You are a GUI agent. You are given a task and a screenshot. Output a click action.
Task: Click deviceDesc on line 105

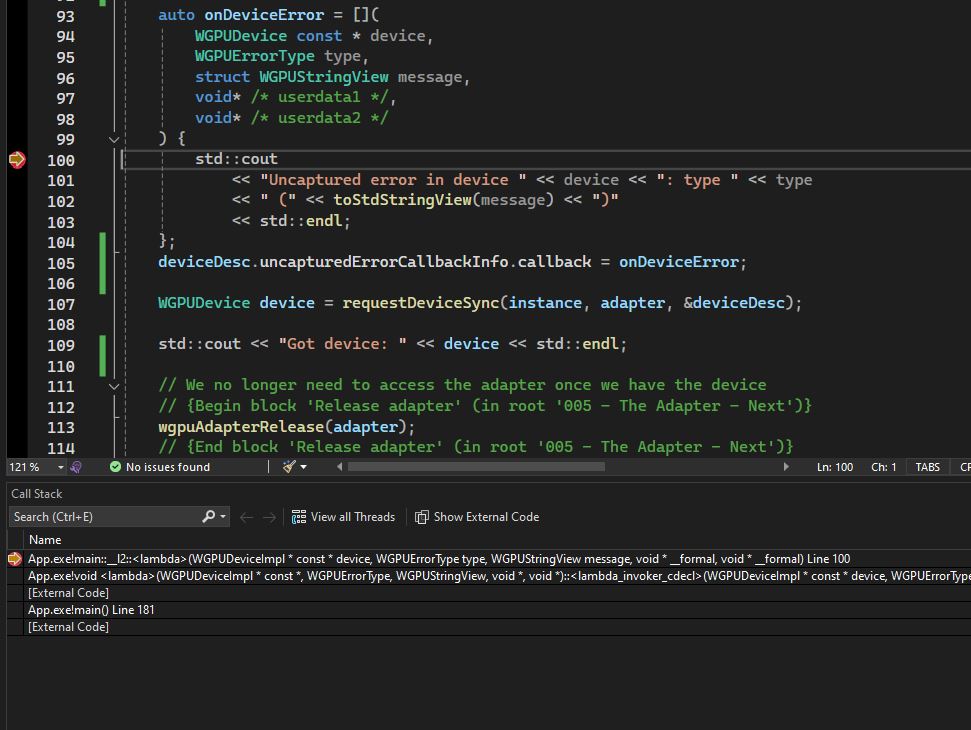coord(204,262)
